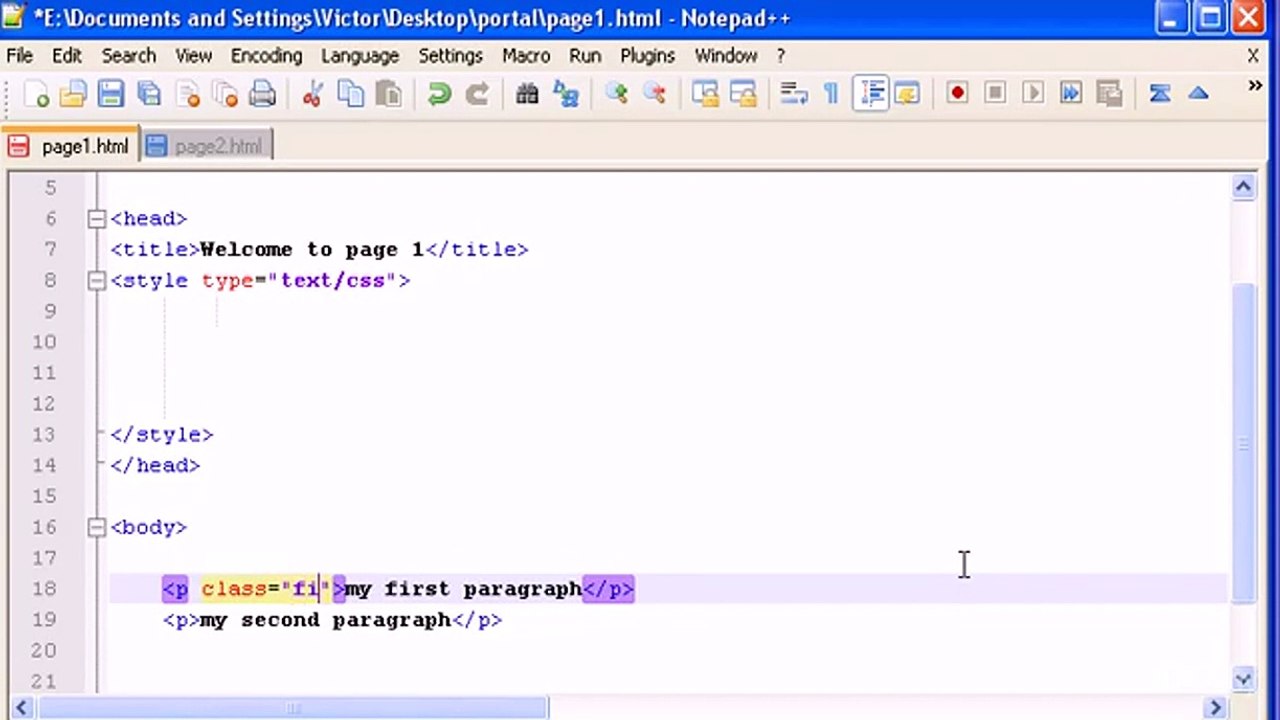Toggle word wrap in the toolbar
The image size is (1280, 720).
coord(793,94)
